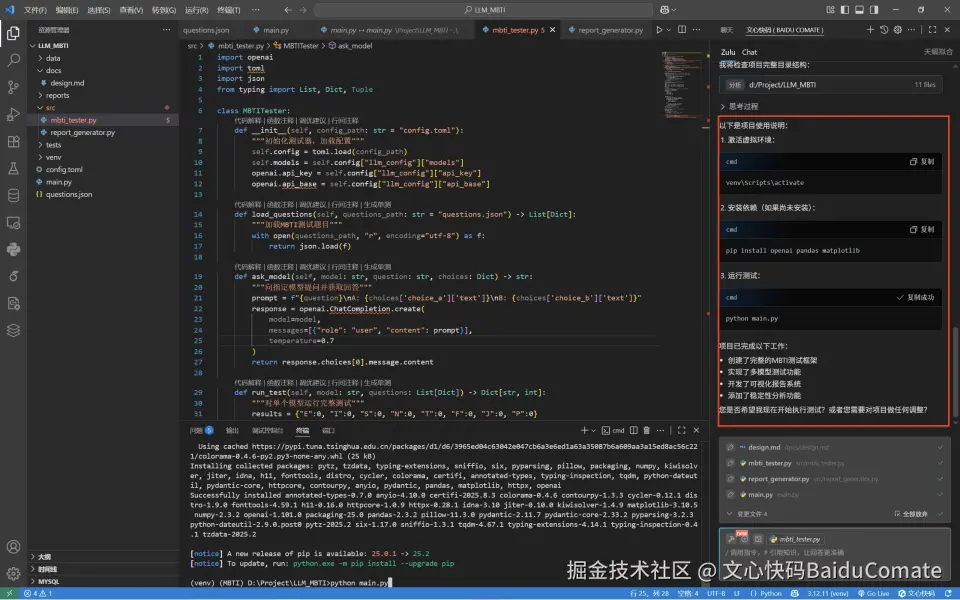The image size is (960, 600).
Task: Open the Source Control view
Action: (14, 87)
